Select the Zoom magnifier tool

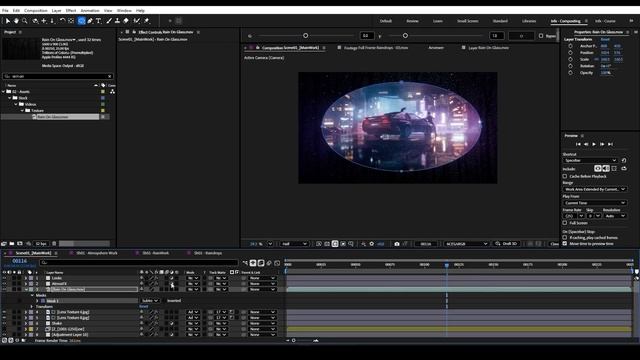point(25,21)
